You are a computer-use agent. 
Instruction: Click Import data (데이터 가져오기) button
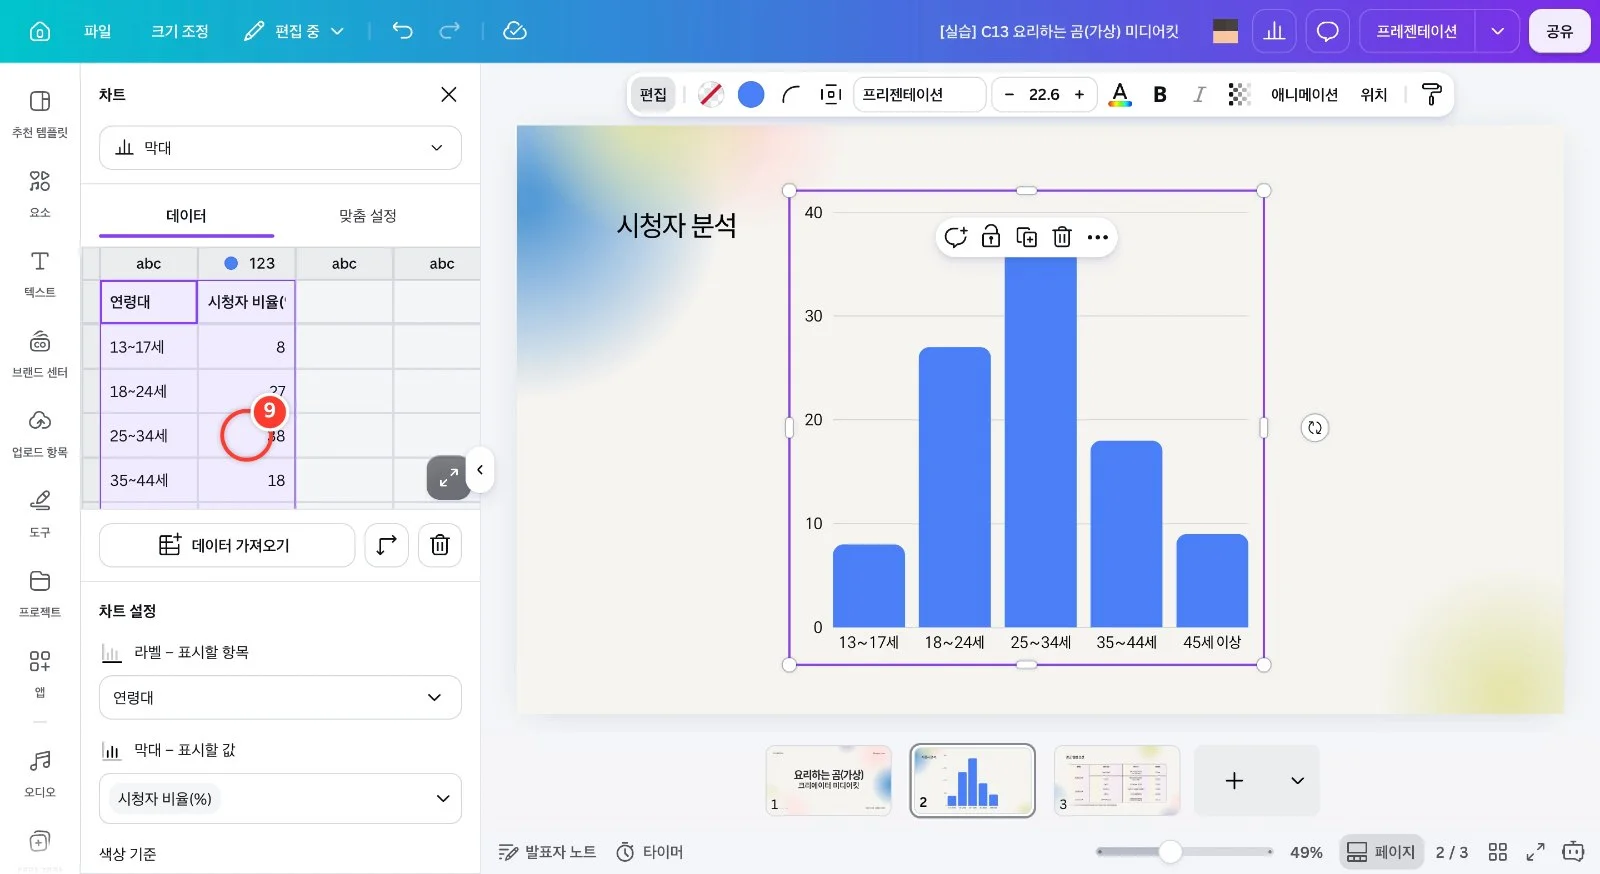(x=227, y=545)
